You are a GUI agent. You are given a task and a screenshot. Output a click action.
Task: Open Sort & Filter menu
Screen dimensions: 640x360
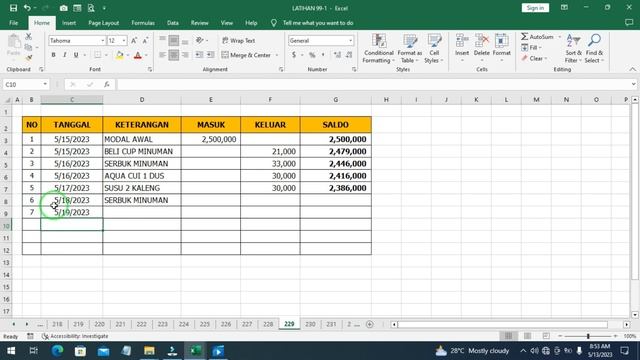(x=573, y=49)
